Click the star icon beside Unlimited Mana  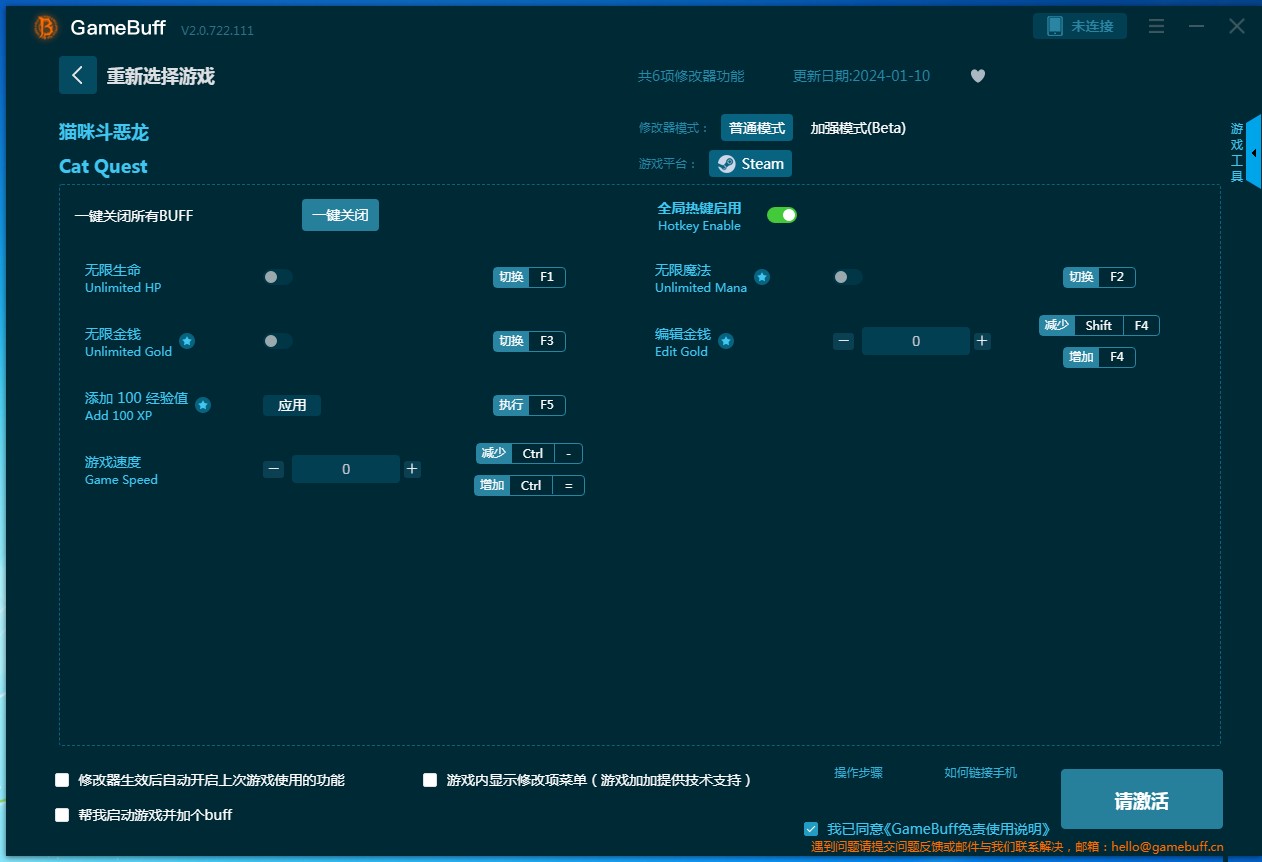click(762, 277)
